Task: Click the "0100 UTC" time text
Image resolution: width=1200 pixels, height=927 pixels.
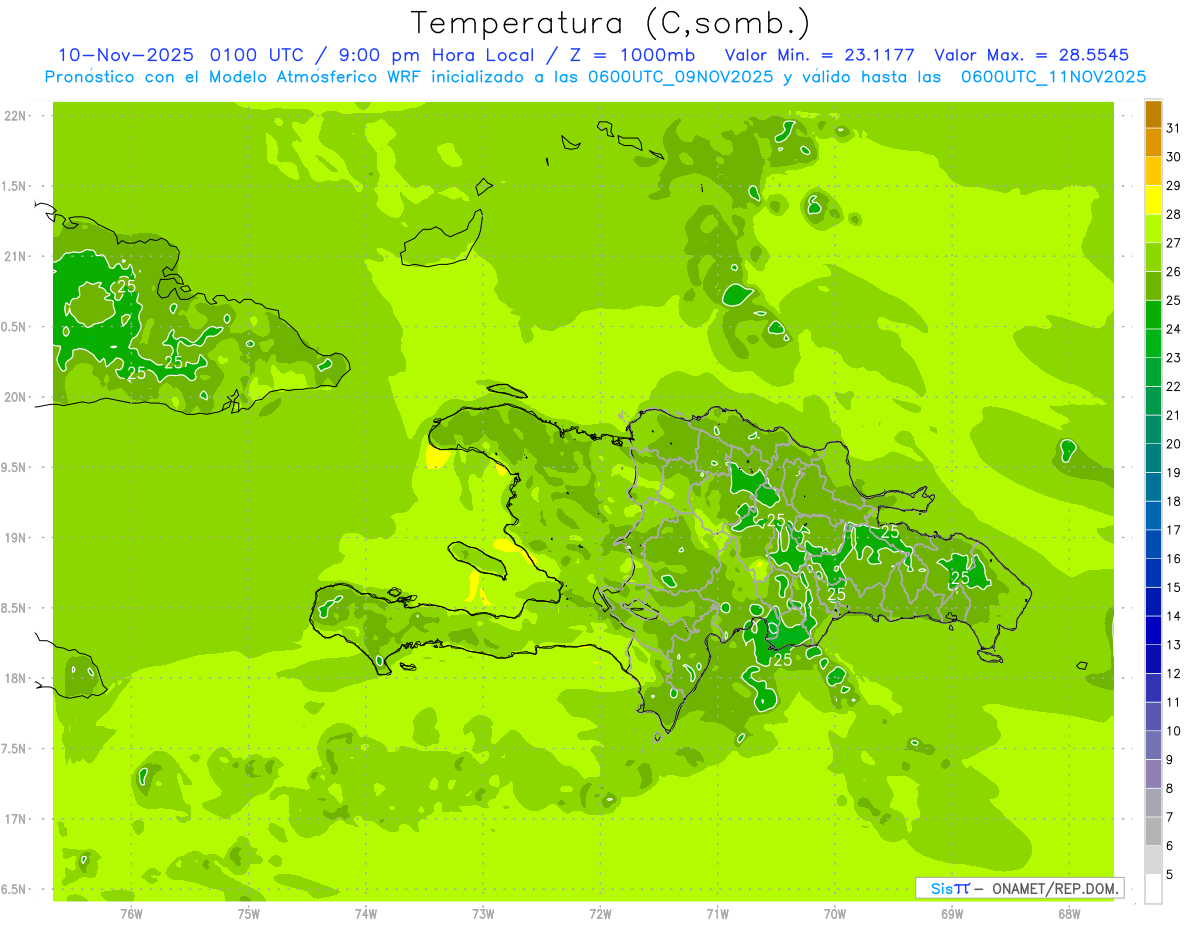Action: [x=258, y=55]
